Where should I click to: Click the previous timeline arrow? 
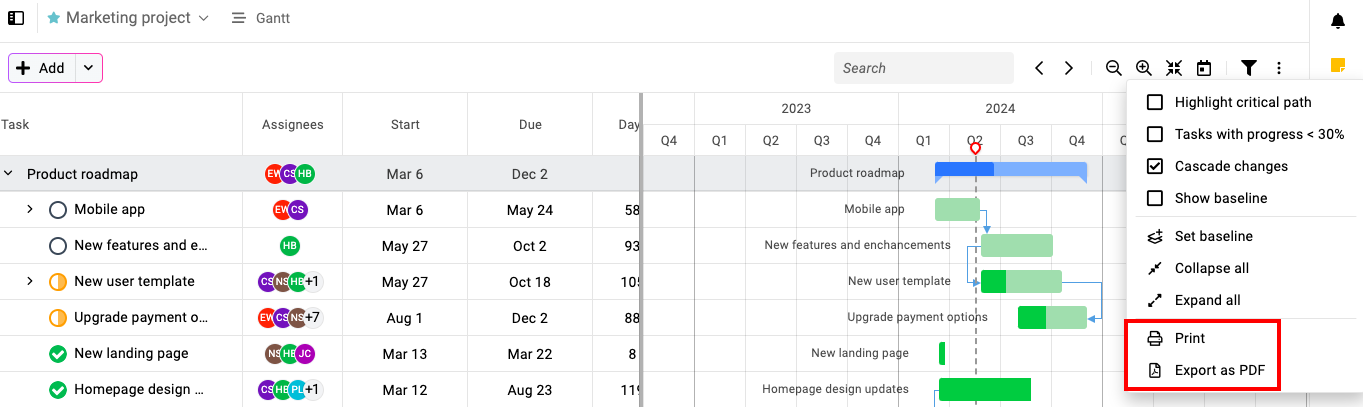(1039, 68)
